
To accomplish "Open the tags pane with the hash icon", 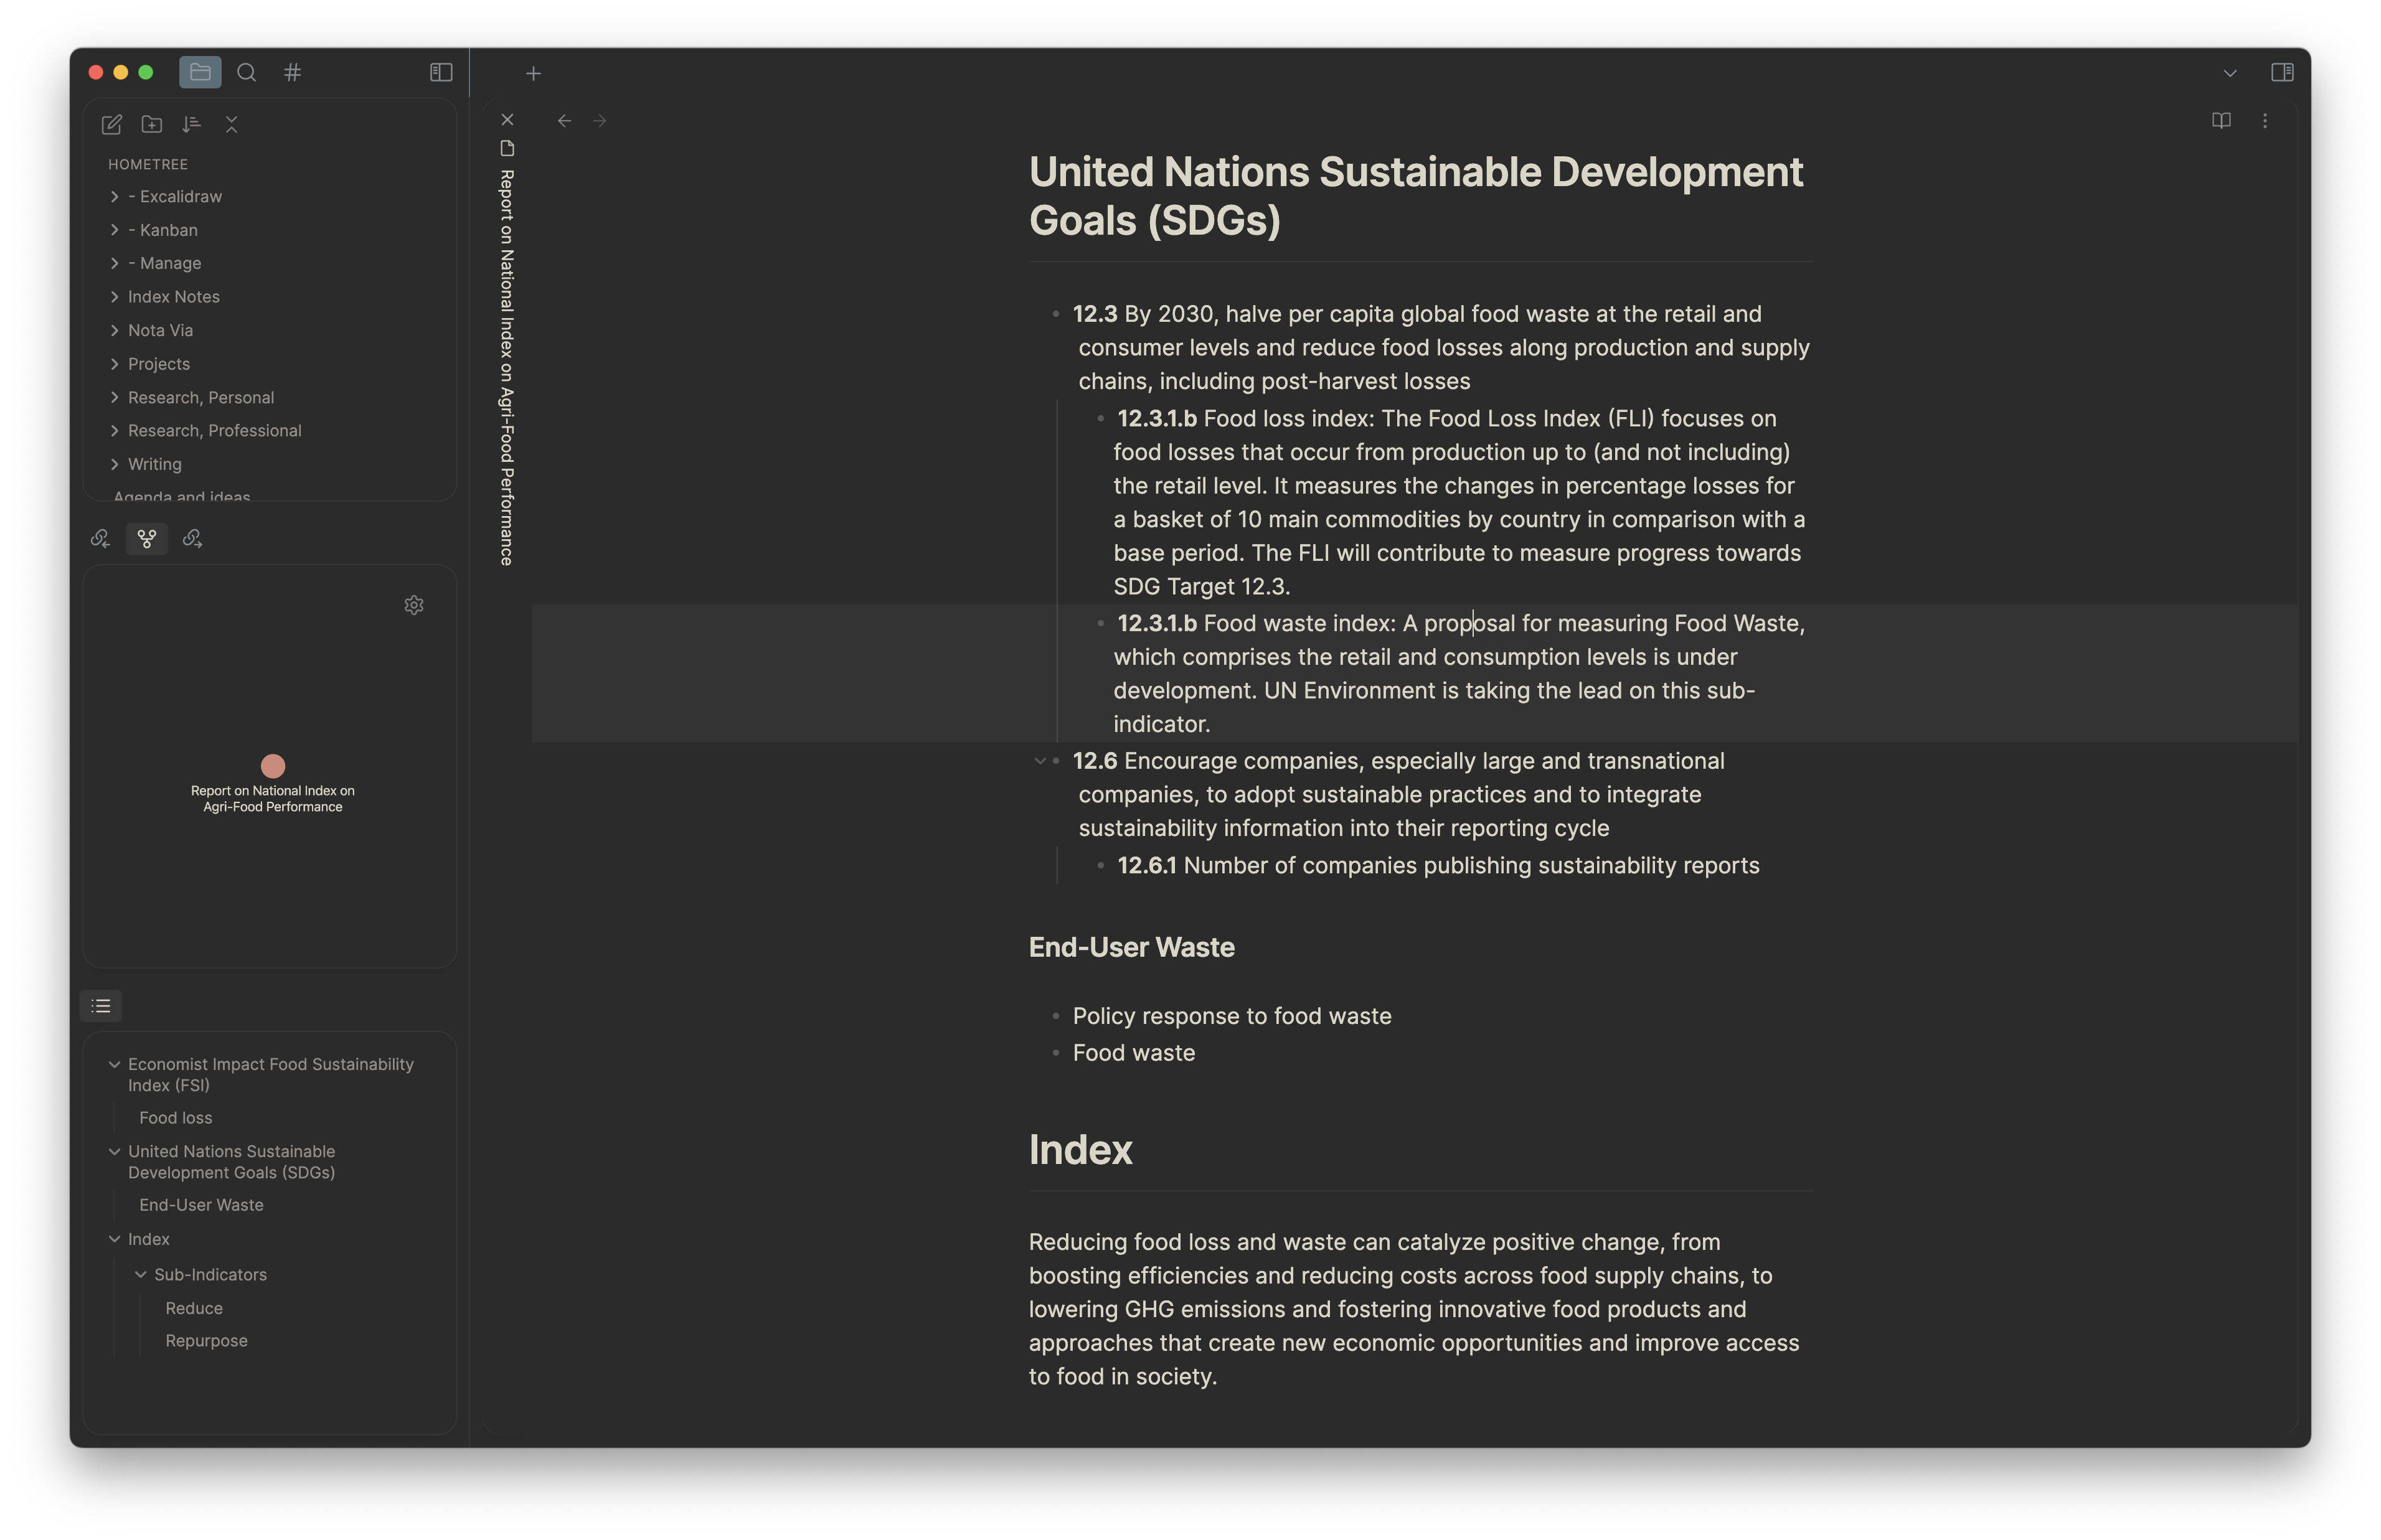I will 292,72.
